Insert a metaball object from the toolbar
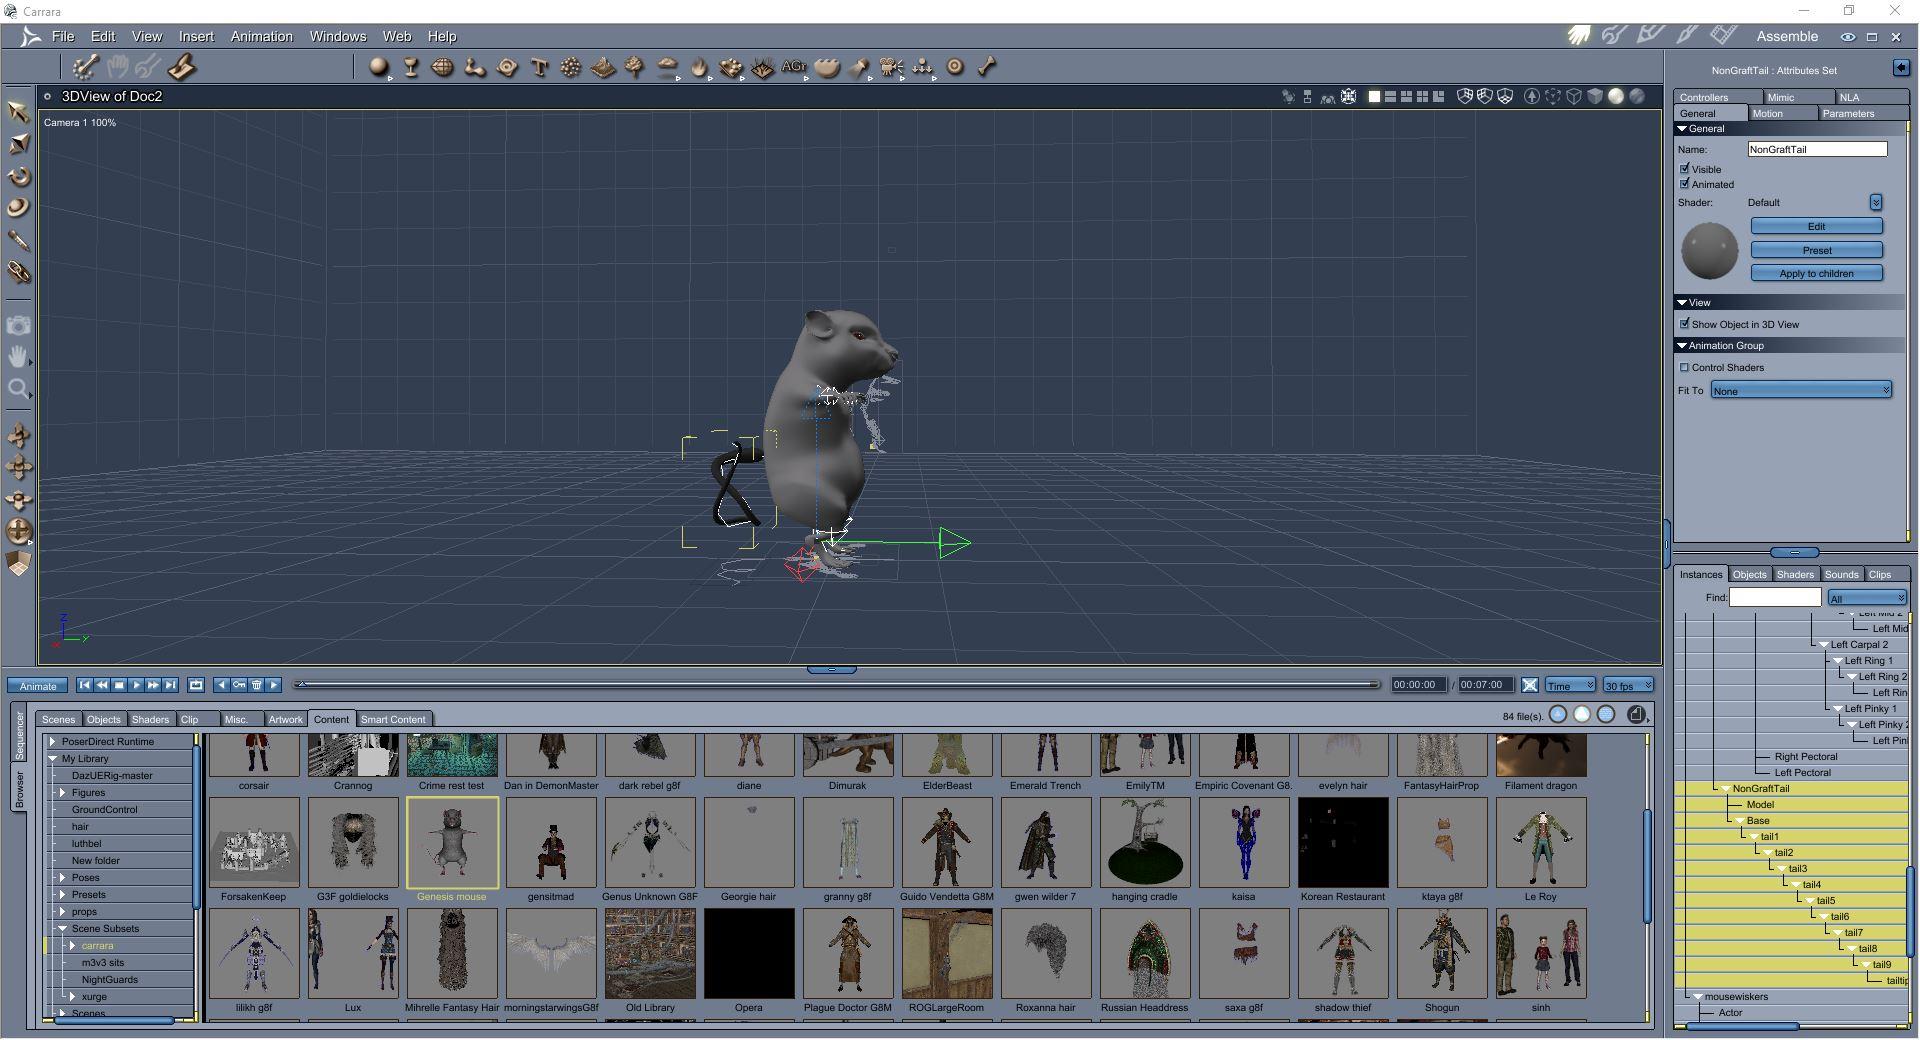The height and width of the screenshot is (1040, 1920). 474,67
